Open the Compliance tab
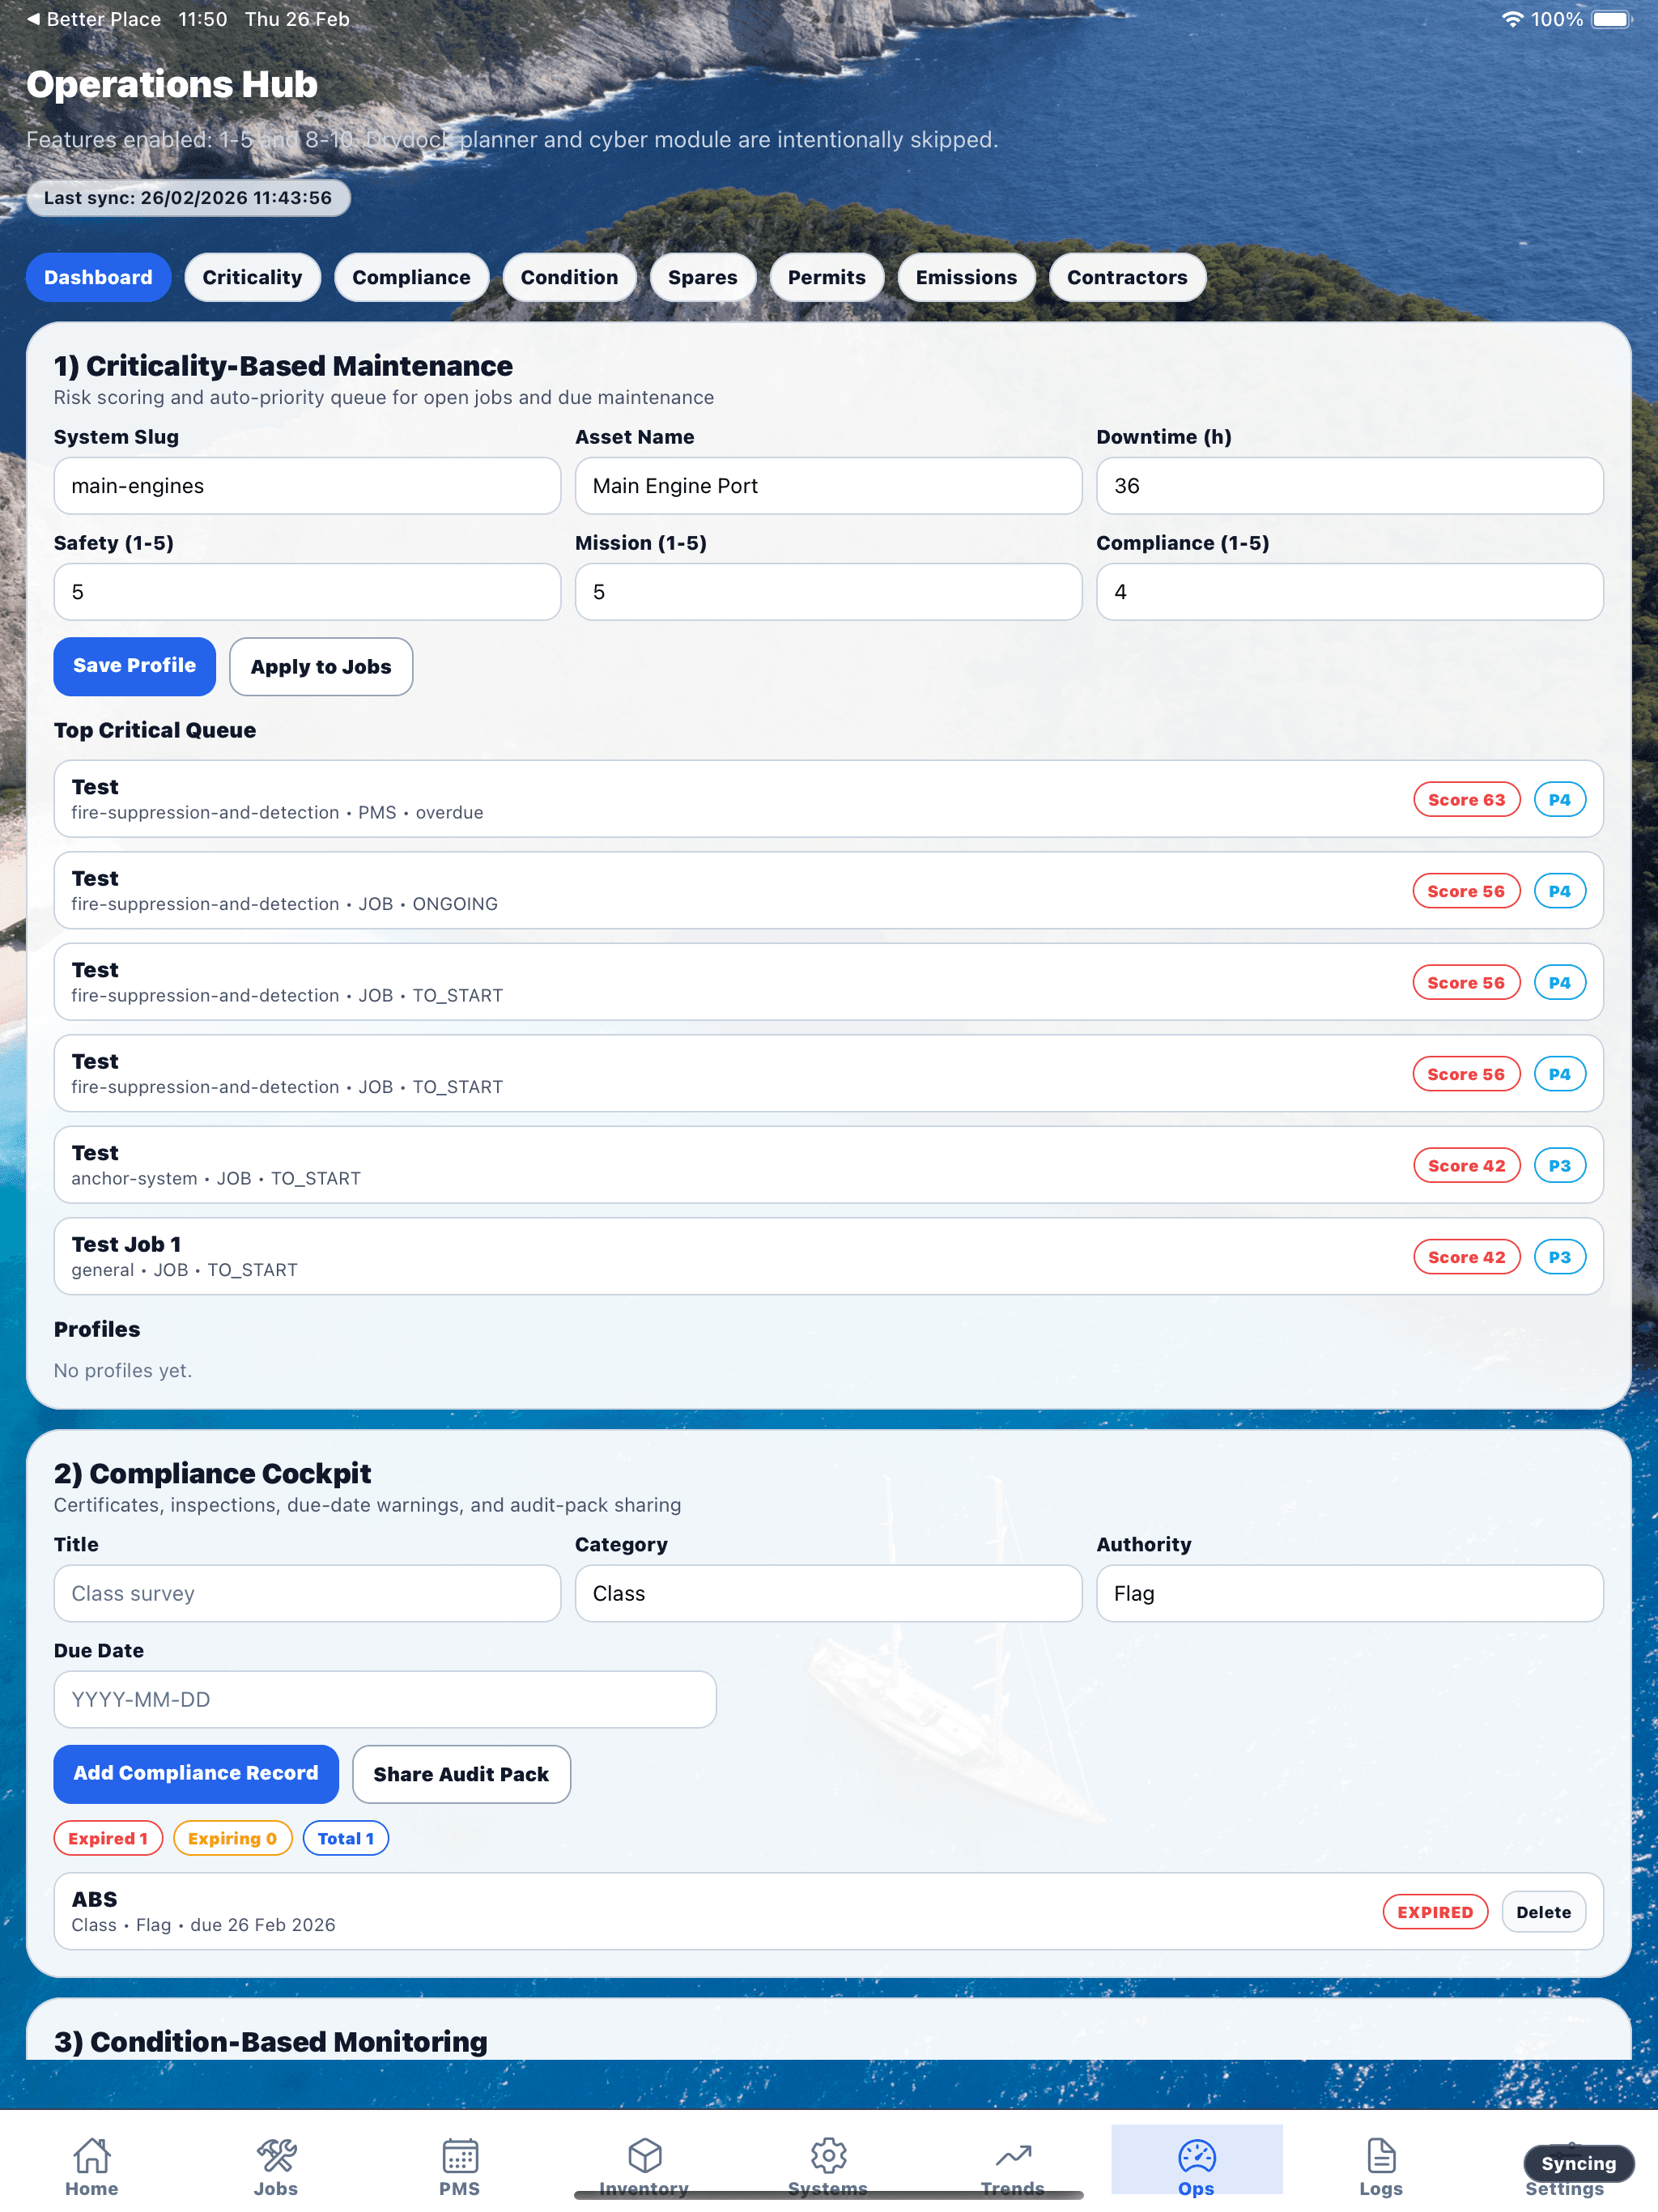 point(411,277)
